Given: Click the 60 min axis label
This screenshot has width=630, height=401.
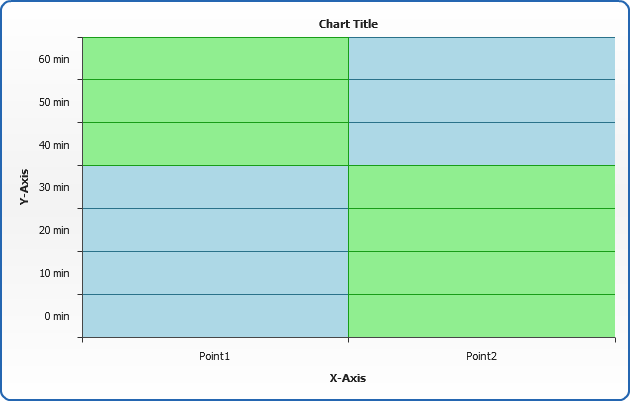Looking at the screenshot, I should point(54,59).
